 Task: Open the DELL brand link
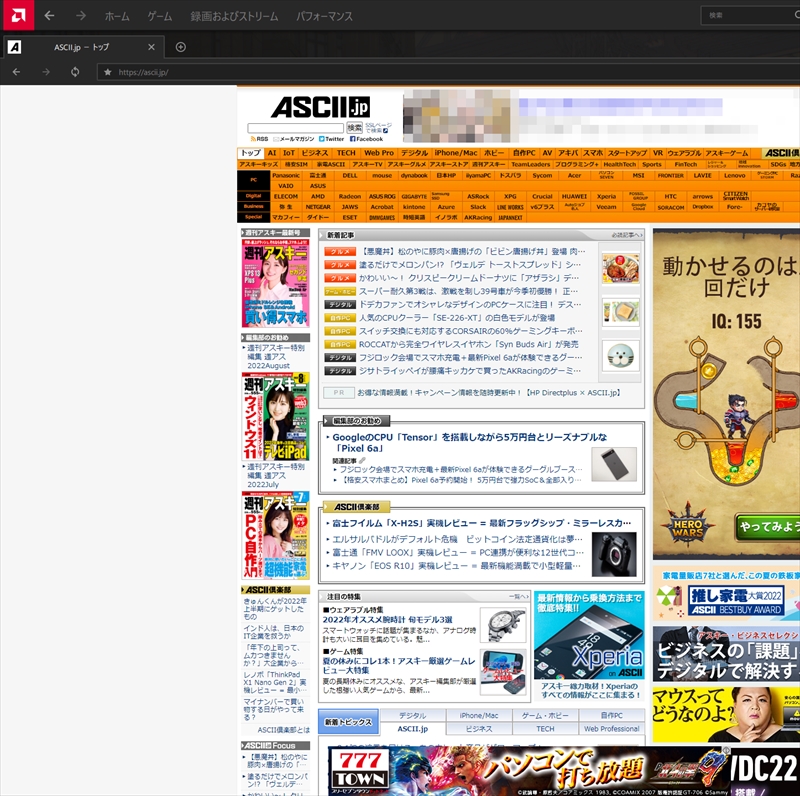(x=350, y=176)
